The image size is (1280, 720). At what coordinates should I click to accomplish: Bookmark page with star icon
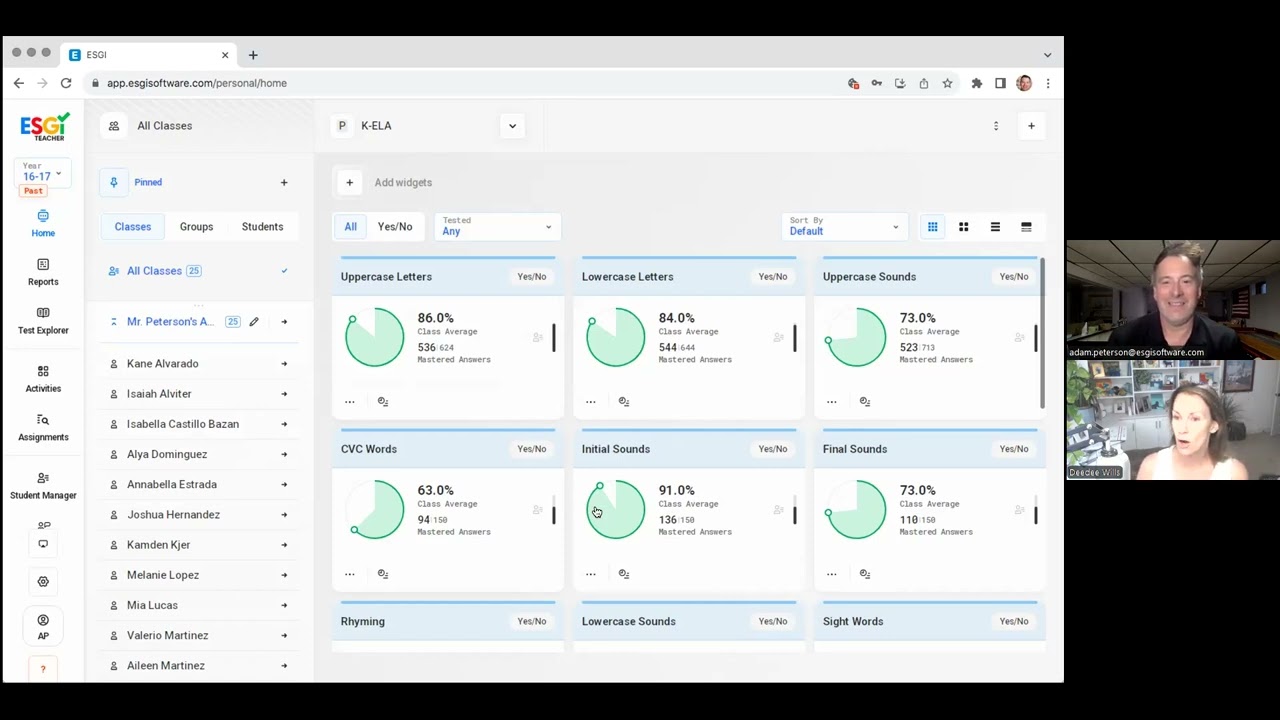[947, 83]
